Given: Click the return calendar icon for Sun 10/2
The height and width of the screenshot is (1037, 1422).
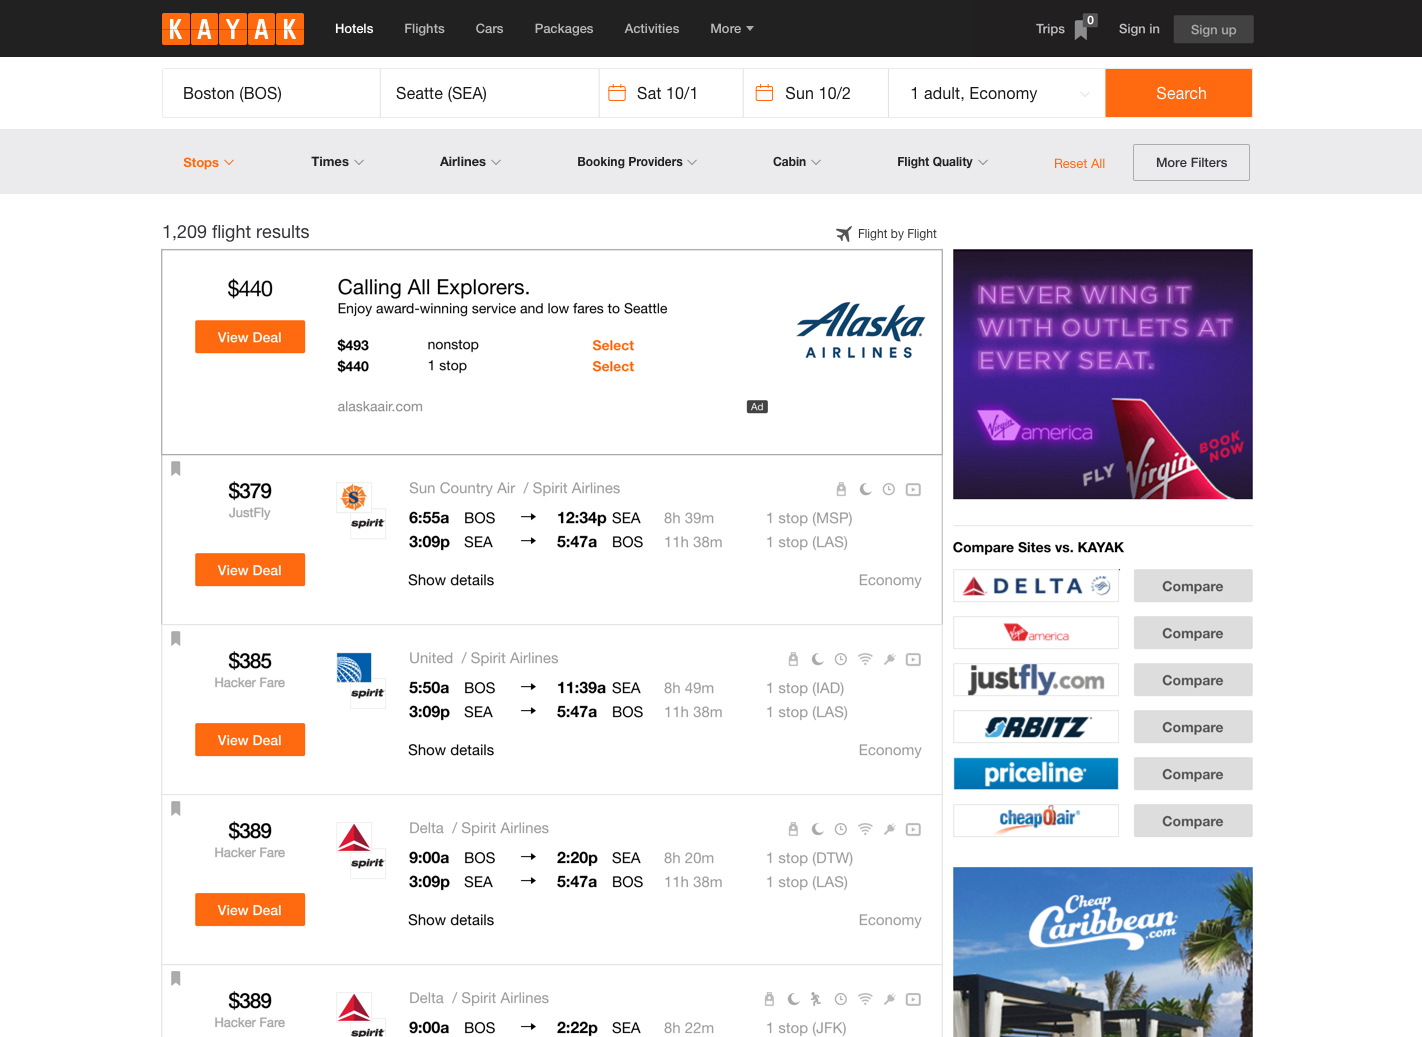Looking at the screenshot, I should pos(764,93).
